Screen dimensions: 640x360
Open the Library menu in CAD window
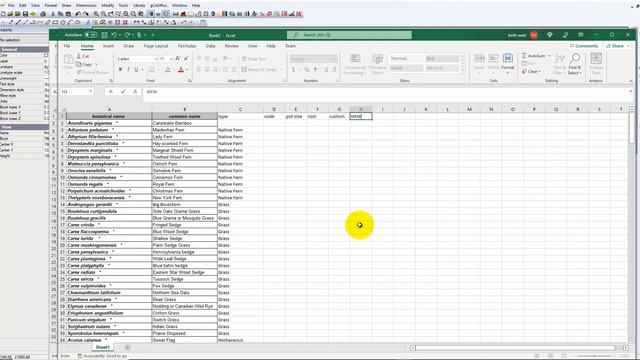point(139,5)
